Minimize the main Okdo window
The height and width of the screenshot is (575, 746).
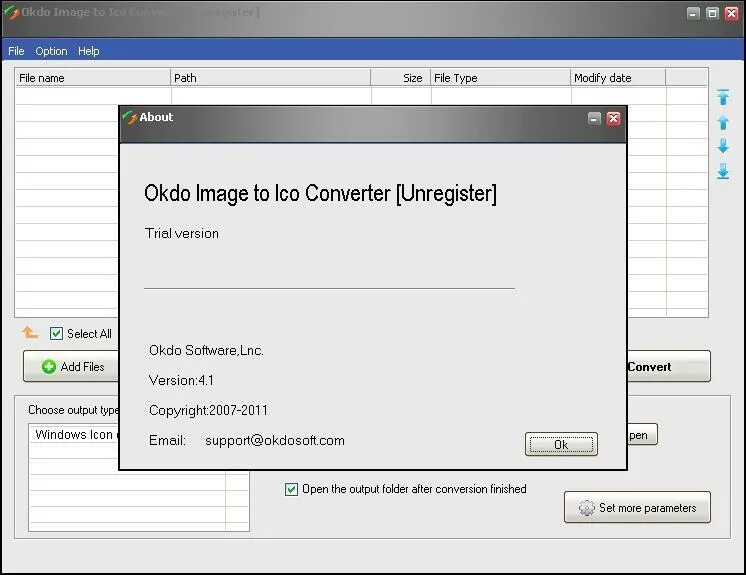[694, 13]
